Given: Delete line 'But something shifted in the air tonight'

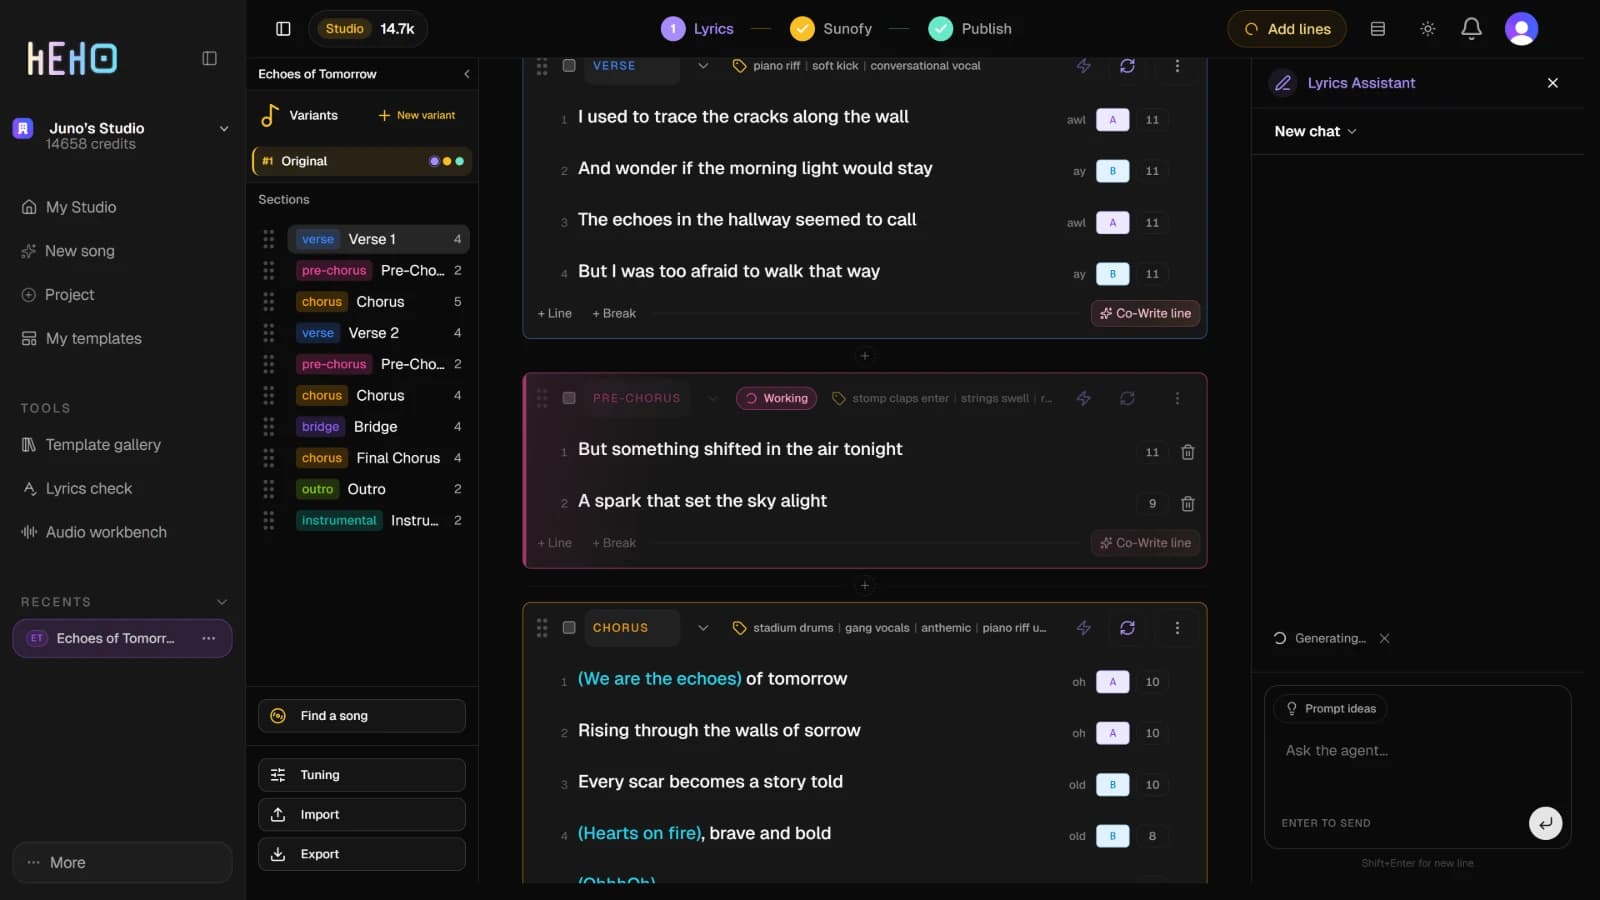Looking at the screenshot, I should (x=1187, y=452).
